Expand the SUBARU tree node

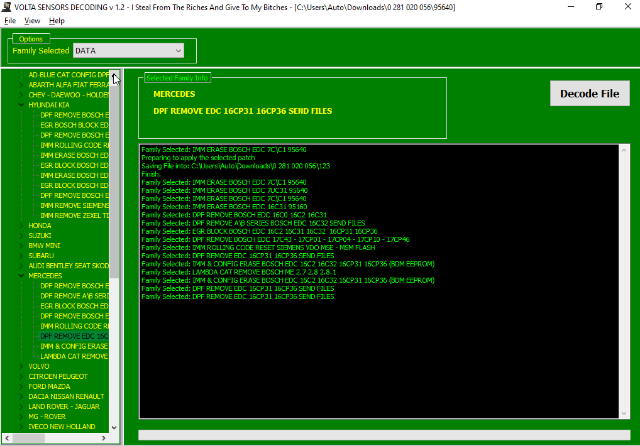(x=21, y=256)
